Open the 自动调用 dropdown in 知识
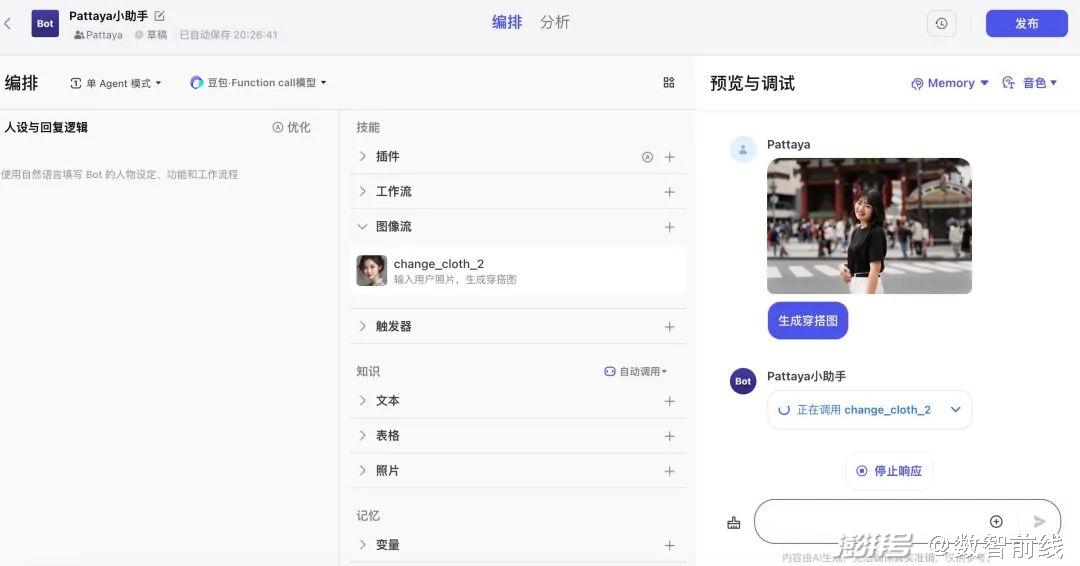 coord(636,371)
